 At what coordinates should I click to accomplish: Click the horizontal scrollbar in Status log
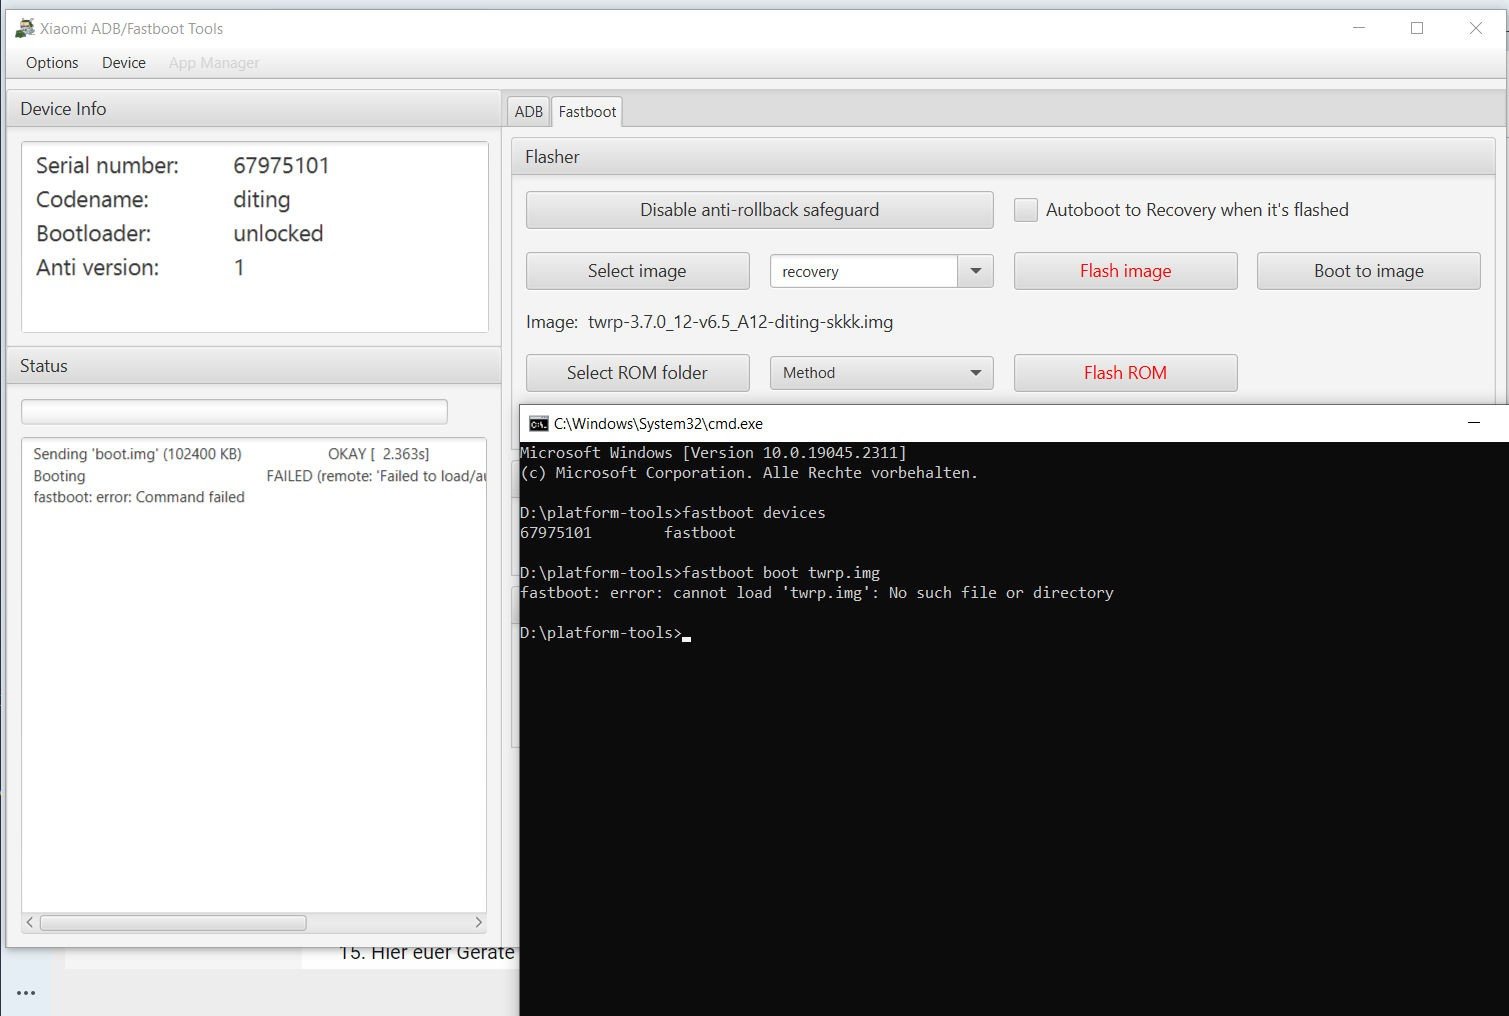pos(172,922)
